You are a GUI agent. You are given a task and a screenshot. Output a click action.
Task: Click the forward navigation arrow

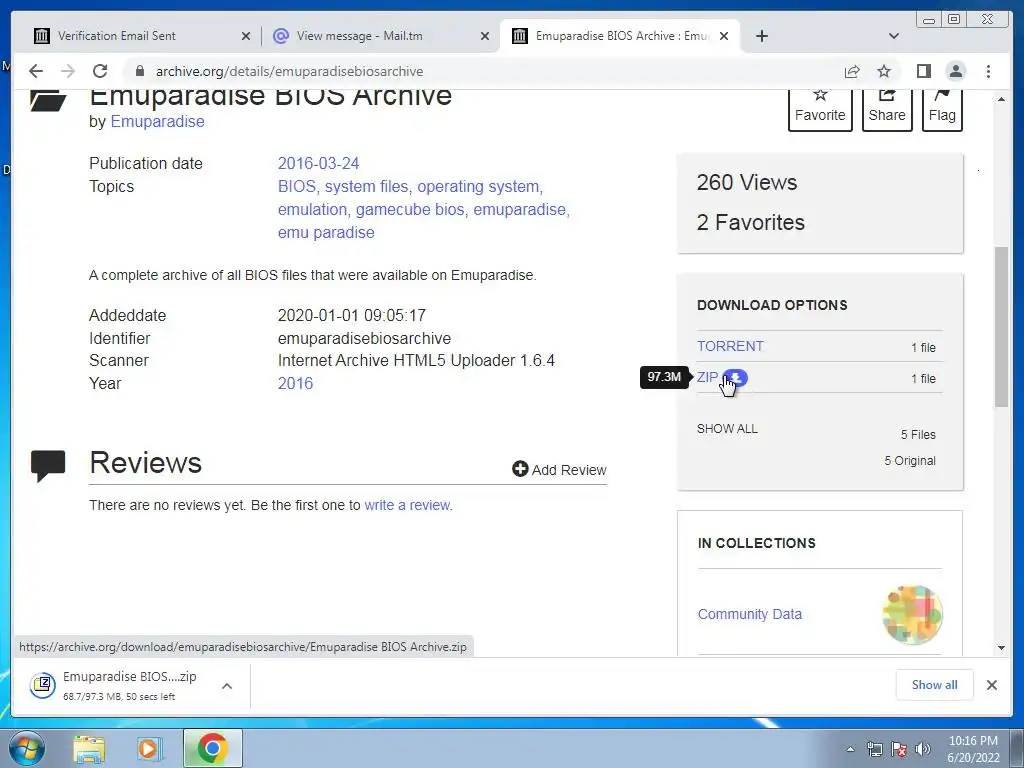click(68, 71)
